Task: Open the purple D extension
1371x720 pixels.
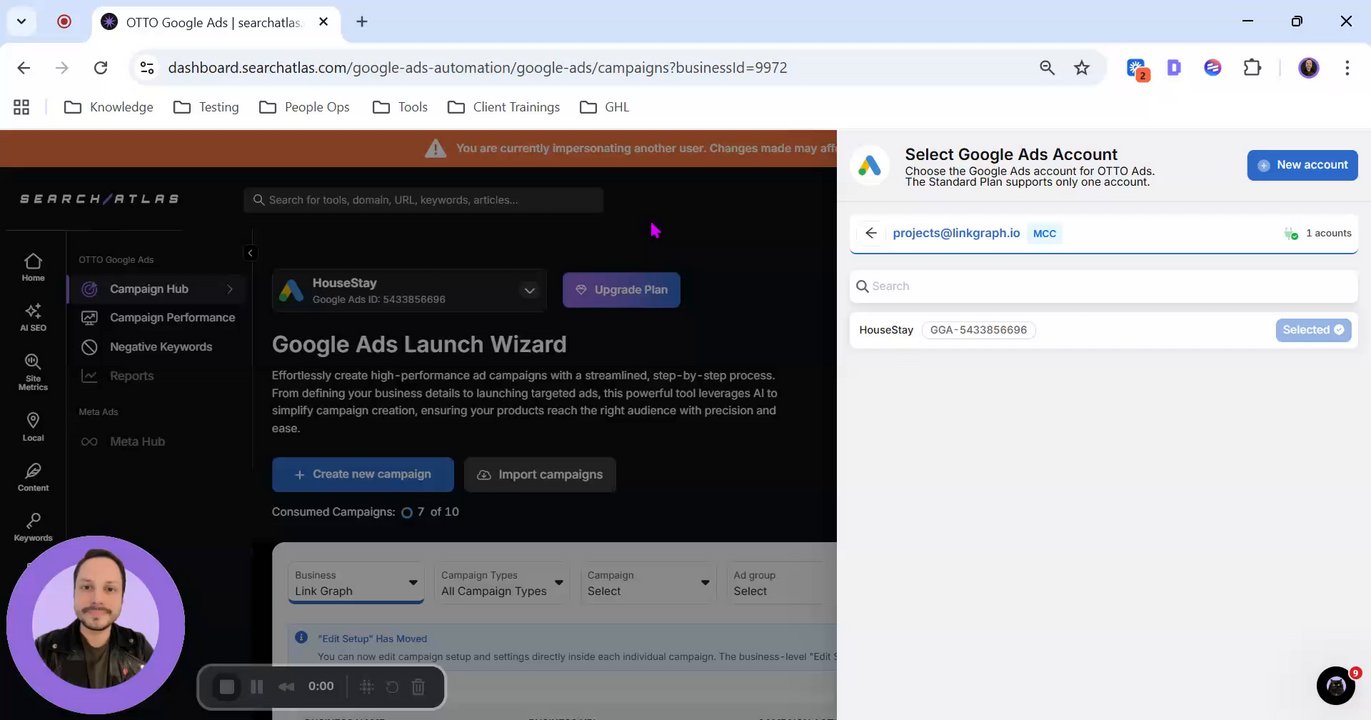Action: [1174, 68]
